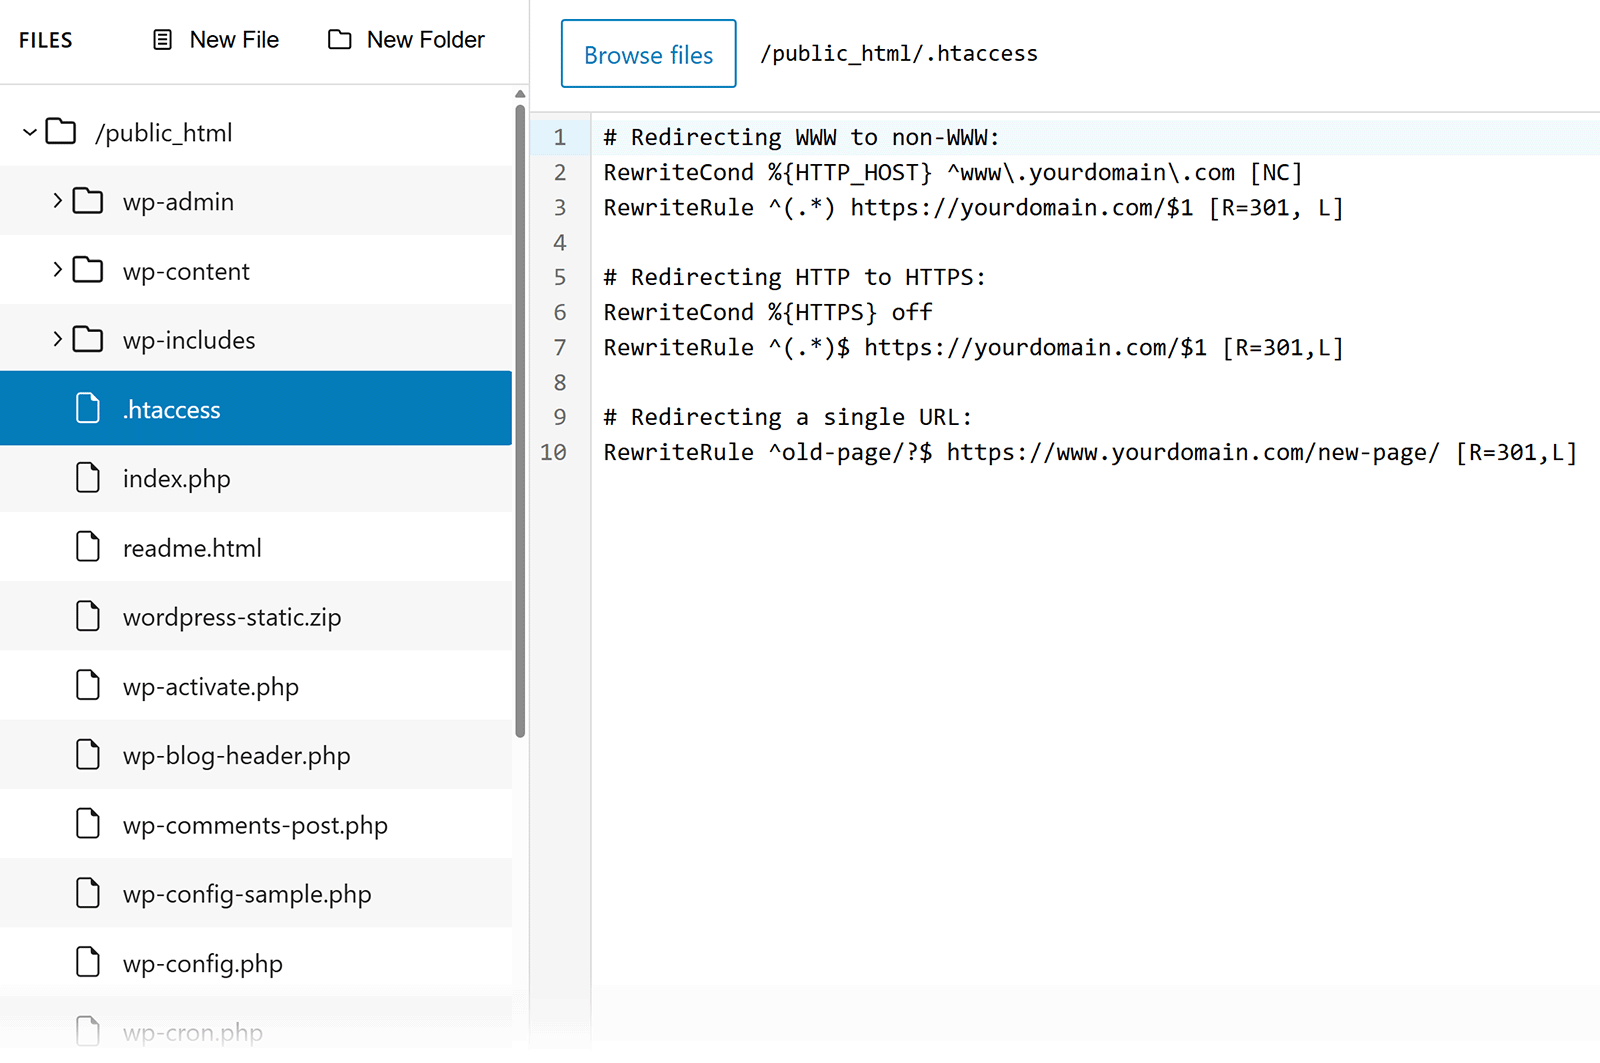The height and width of the screenshot is (1063, 1600).
Task: Click the New Folder icon
Action: pos(339,39)
